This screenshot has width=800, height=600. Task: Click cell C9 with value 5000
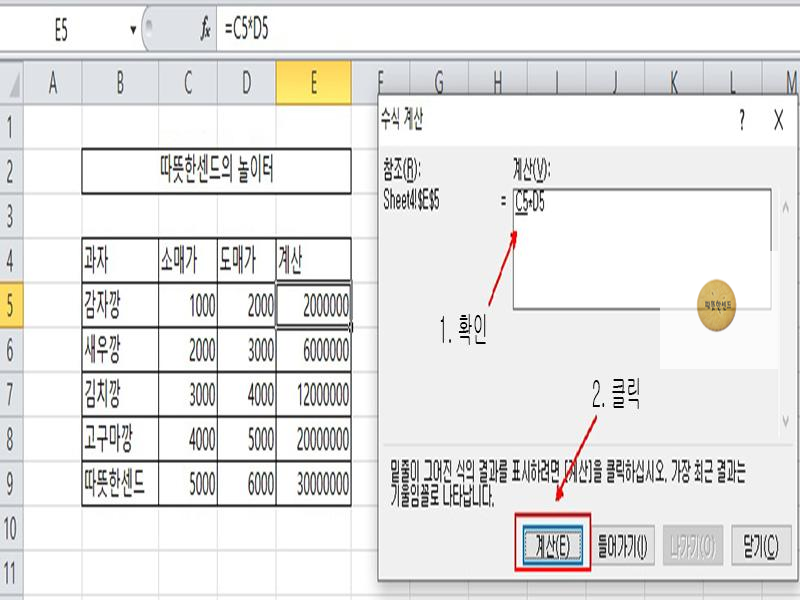point(188,483)
